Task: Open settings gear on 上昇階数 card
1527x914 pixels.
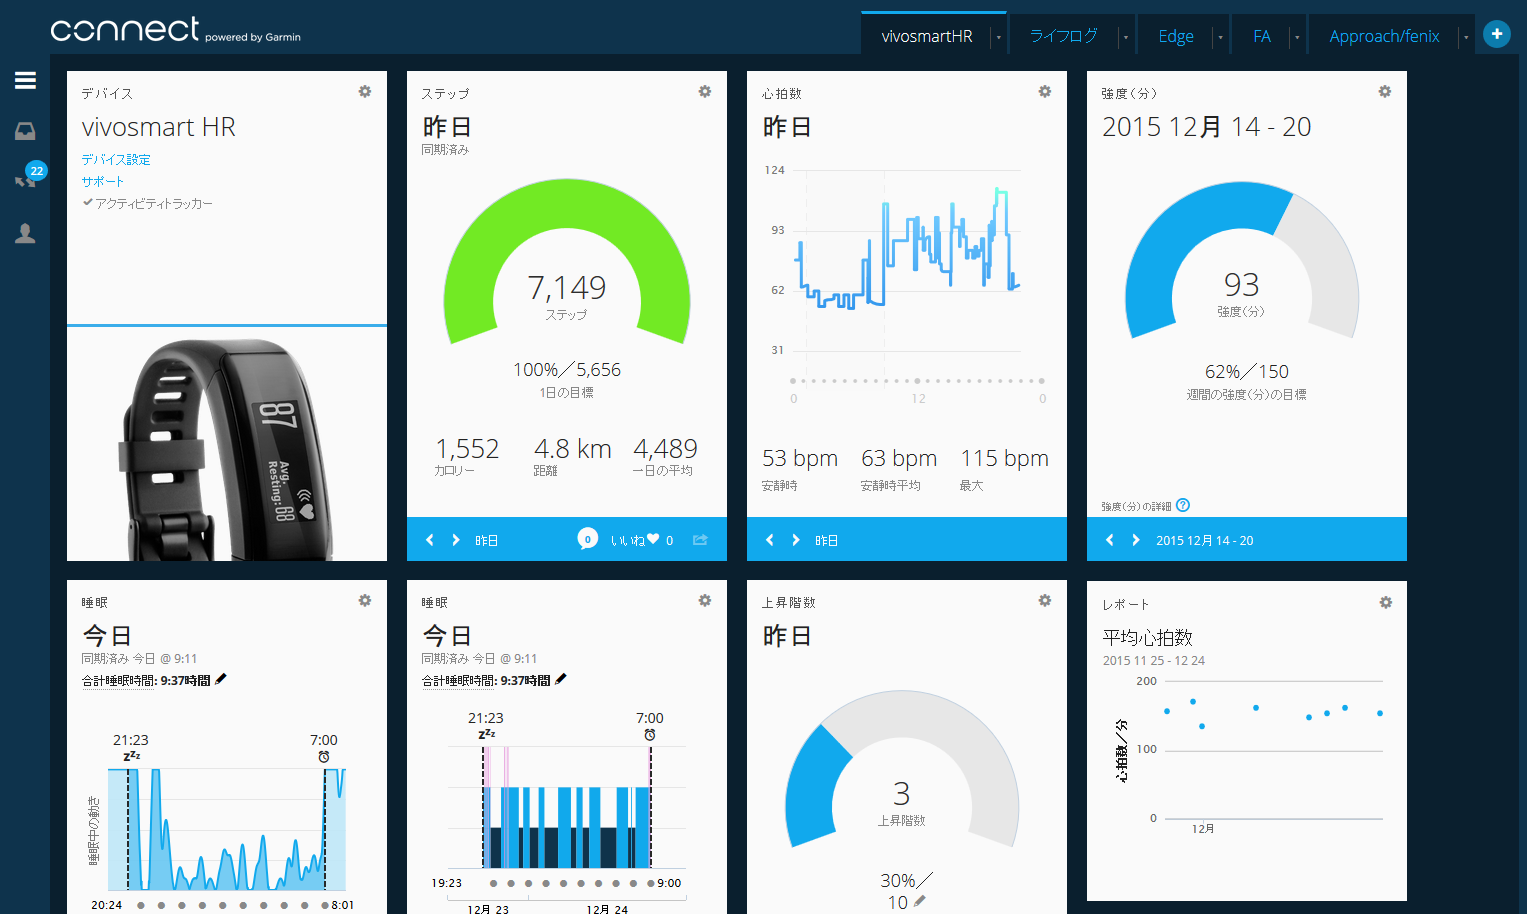Action: [1045, 600]
